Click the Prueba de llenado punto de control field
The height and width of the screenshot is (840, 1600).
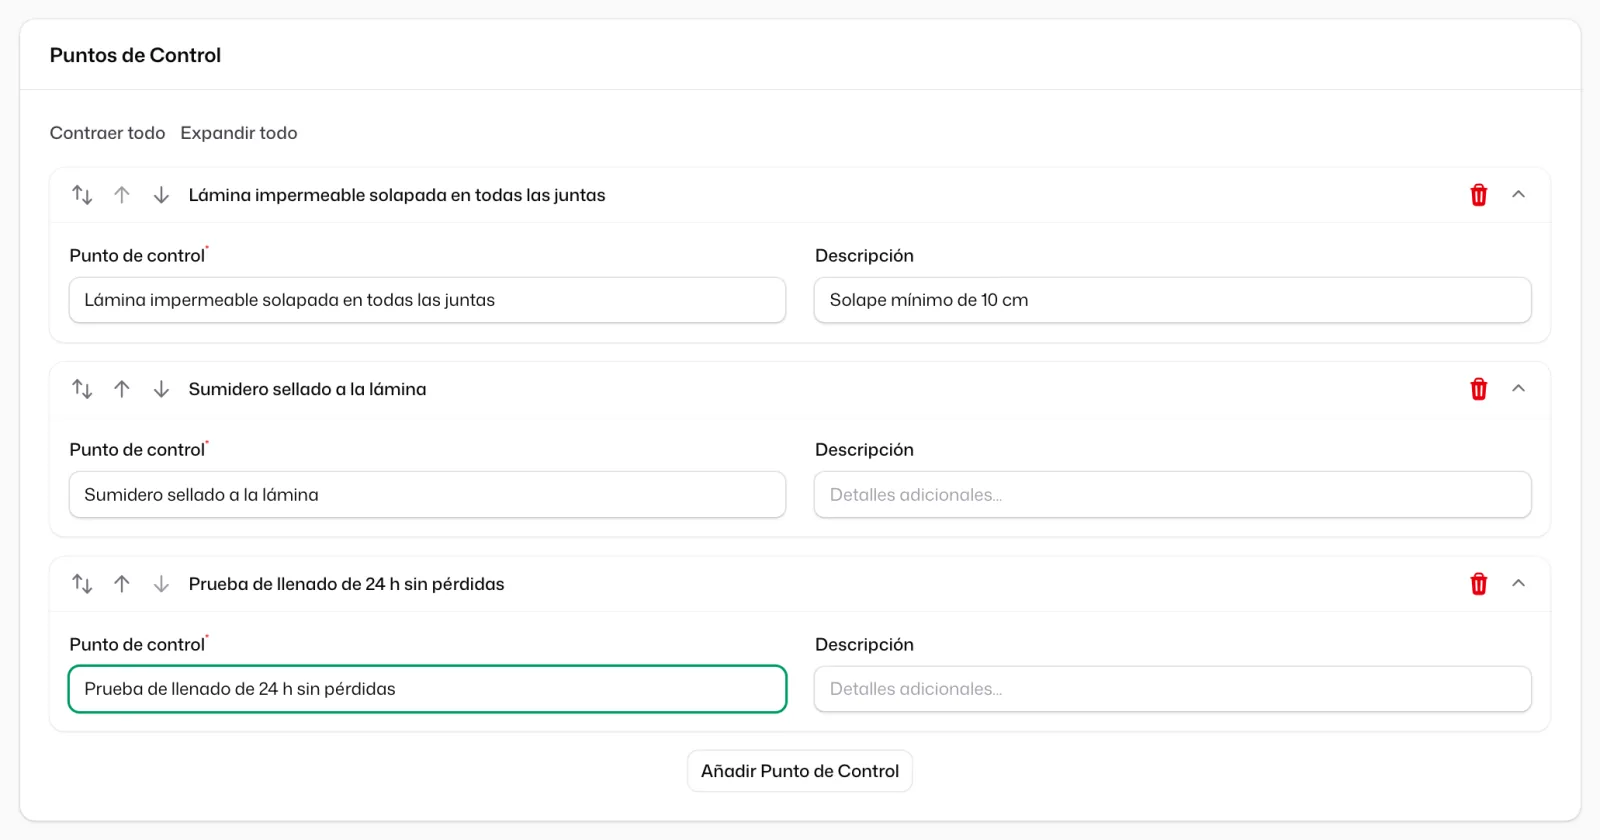pyautogui.click(x=427, y=689)
